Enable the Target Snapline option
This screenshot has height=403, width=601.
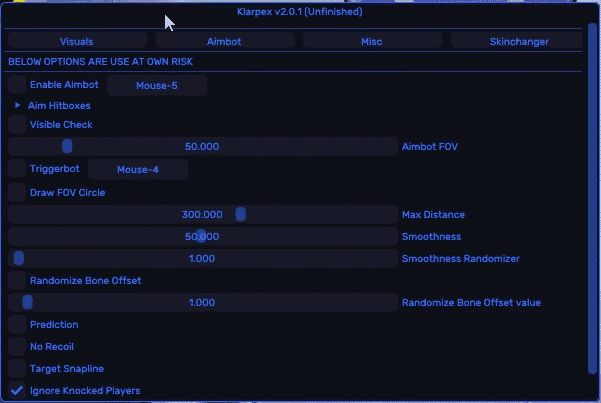[x=17, y=368]
